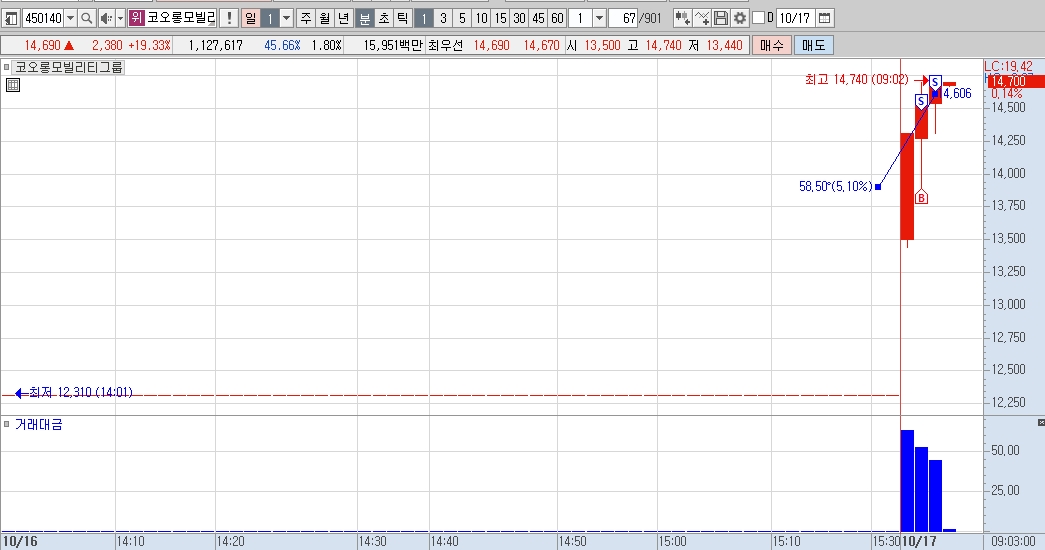The width and height of the screenshot is (1045, 550).
Task: Click the volume value 1,127,617
Action: 215,45
